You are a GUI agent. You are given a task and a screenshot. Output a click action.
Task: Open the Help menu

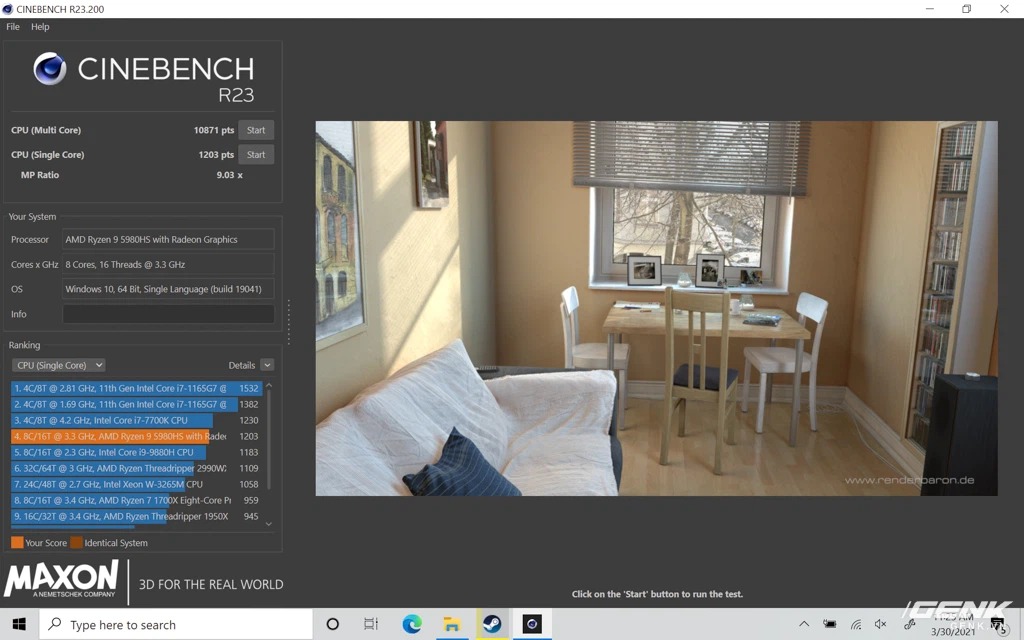click(40, 27)
